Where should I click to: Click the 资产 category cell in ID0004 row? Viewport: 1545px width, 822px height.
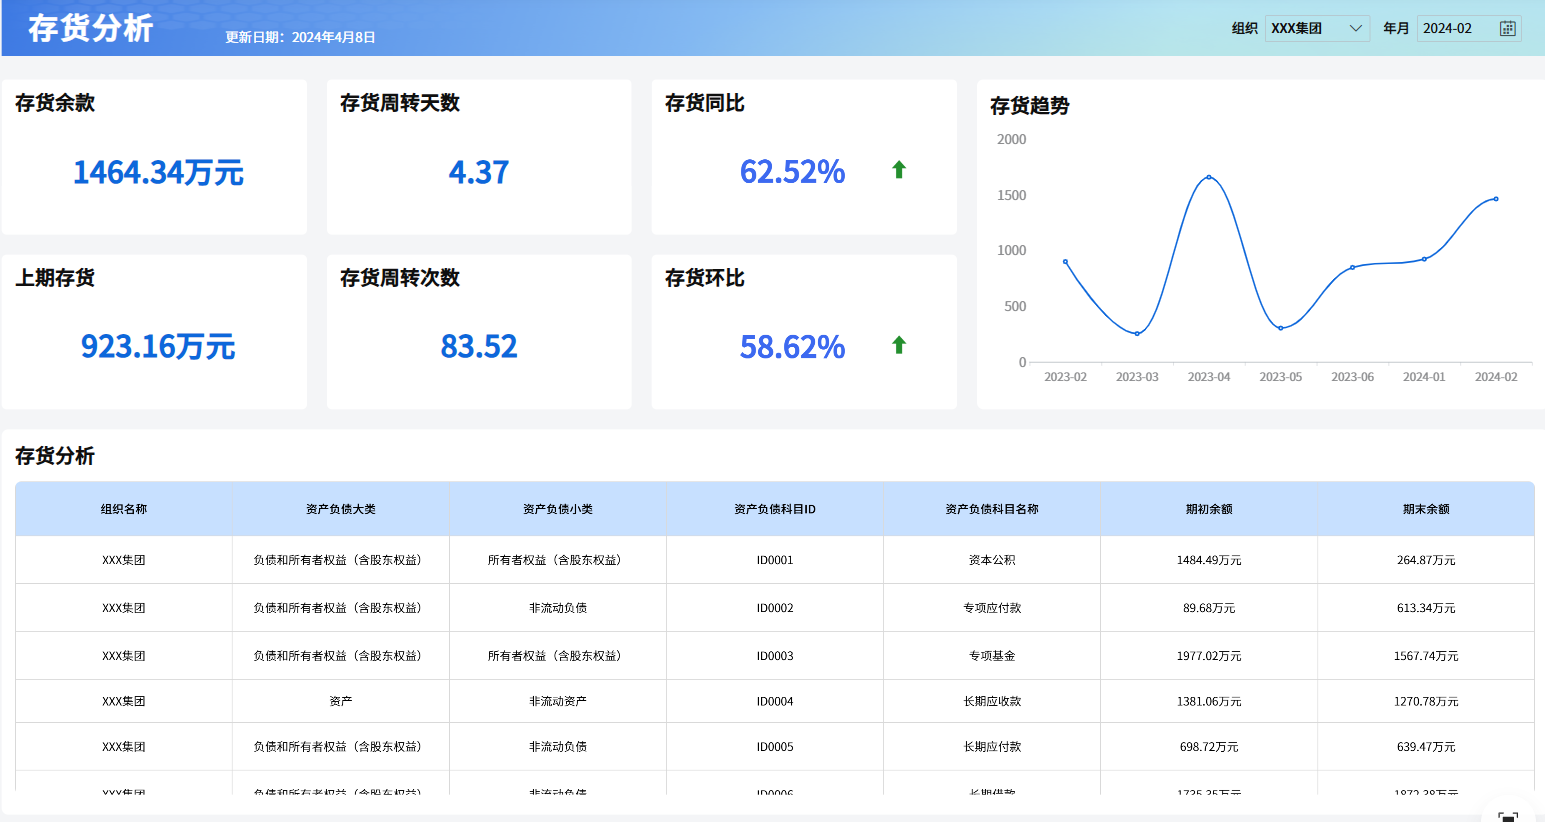341,701
